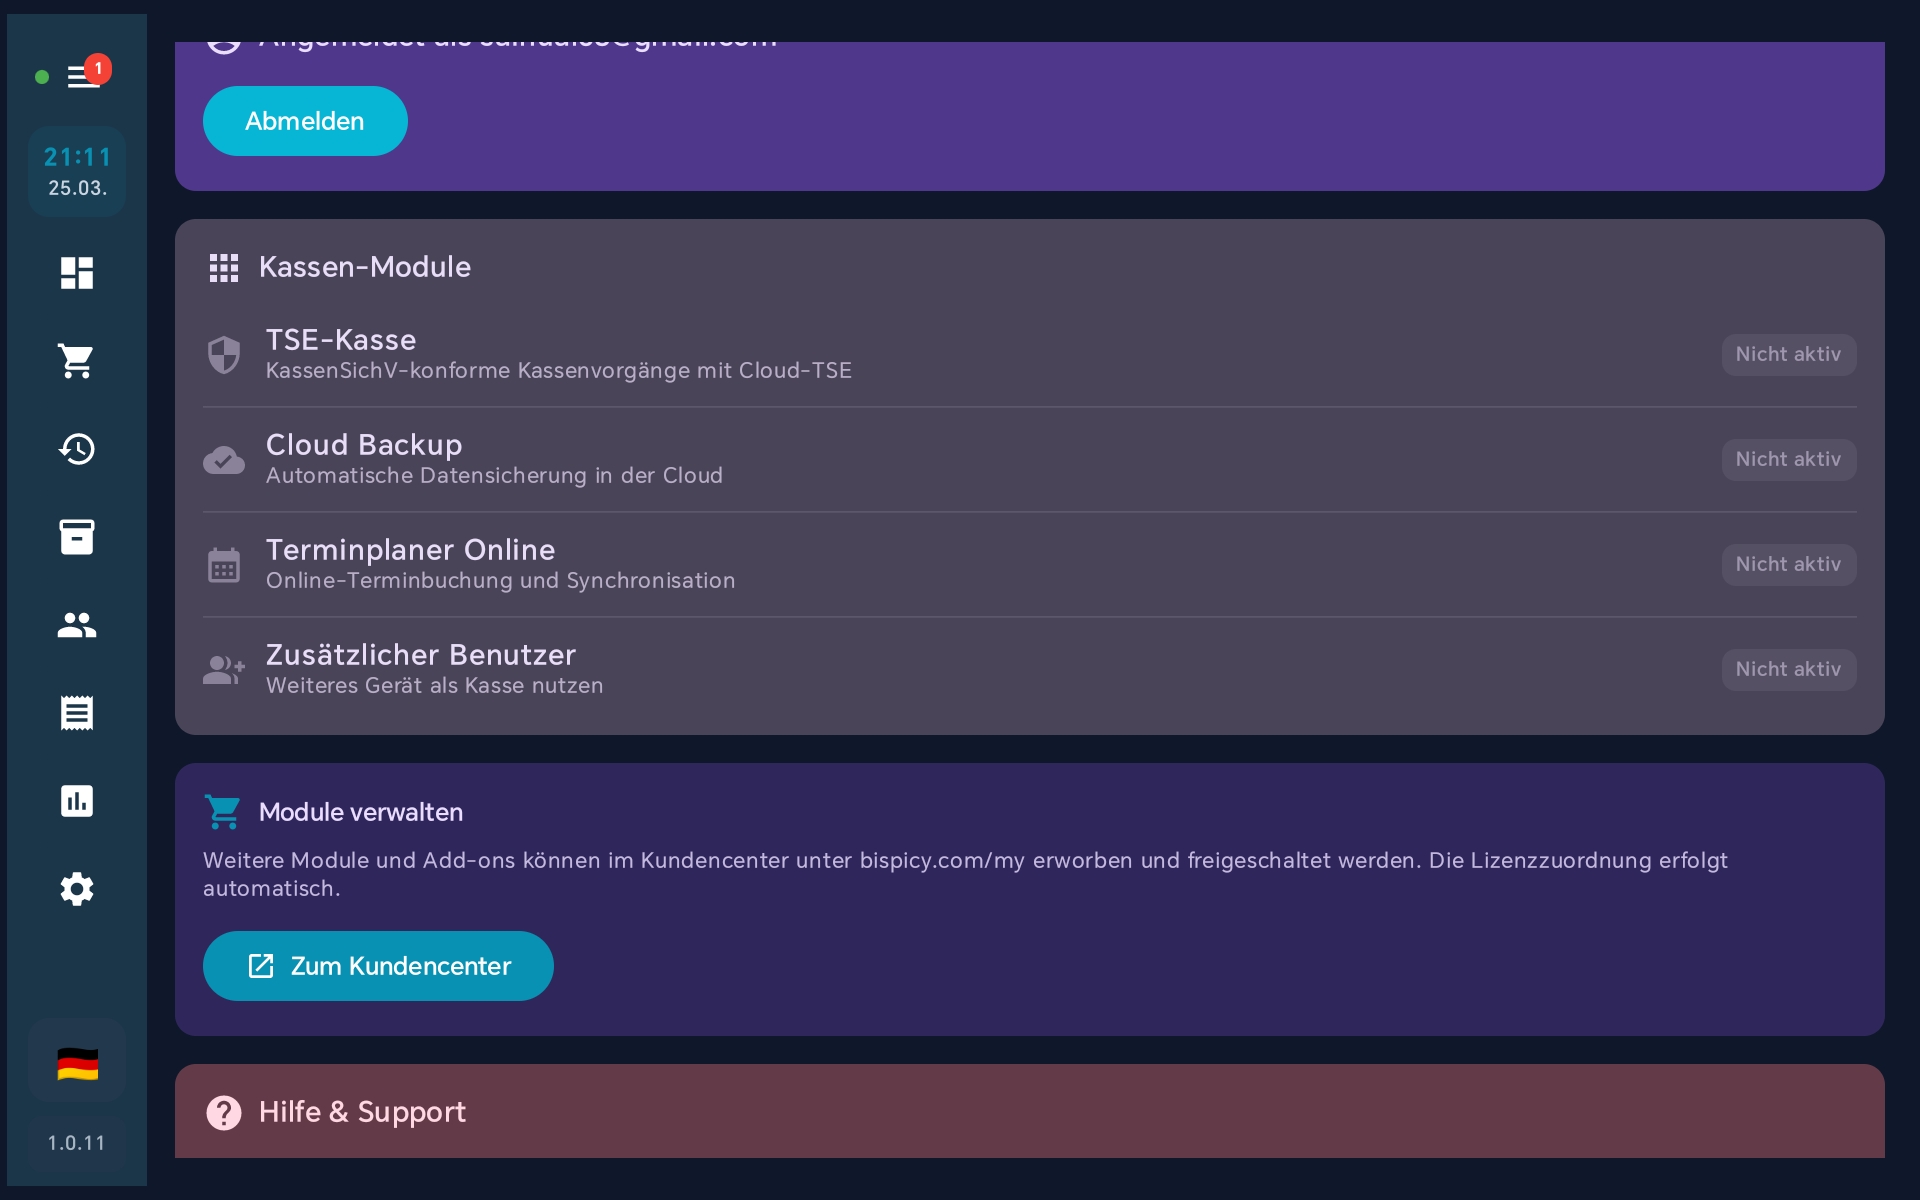The image size is (1920, 1200).
Task: Click the Abmelden button
Action: tap(305, 121)
